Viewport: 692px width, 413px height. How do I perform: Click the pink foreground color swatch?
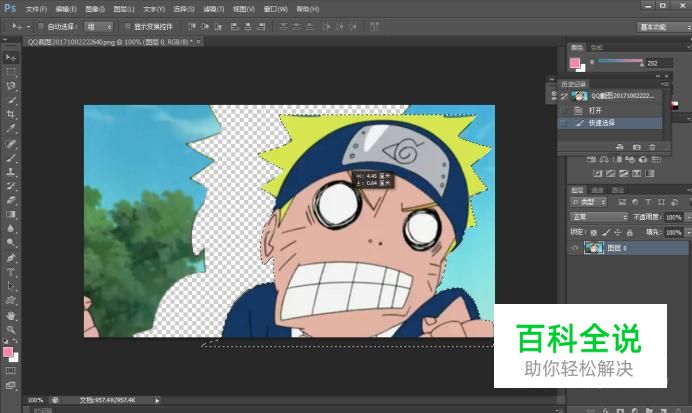(9, 352)
